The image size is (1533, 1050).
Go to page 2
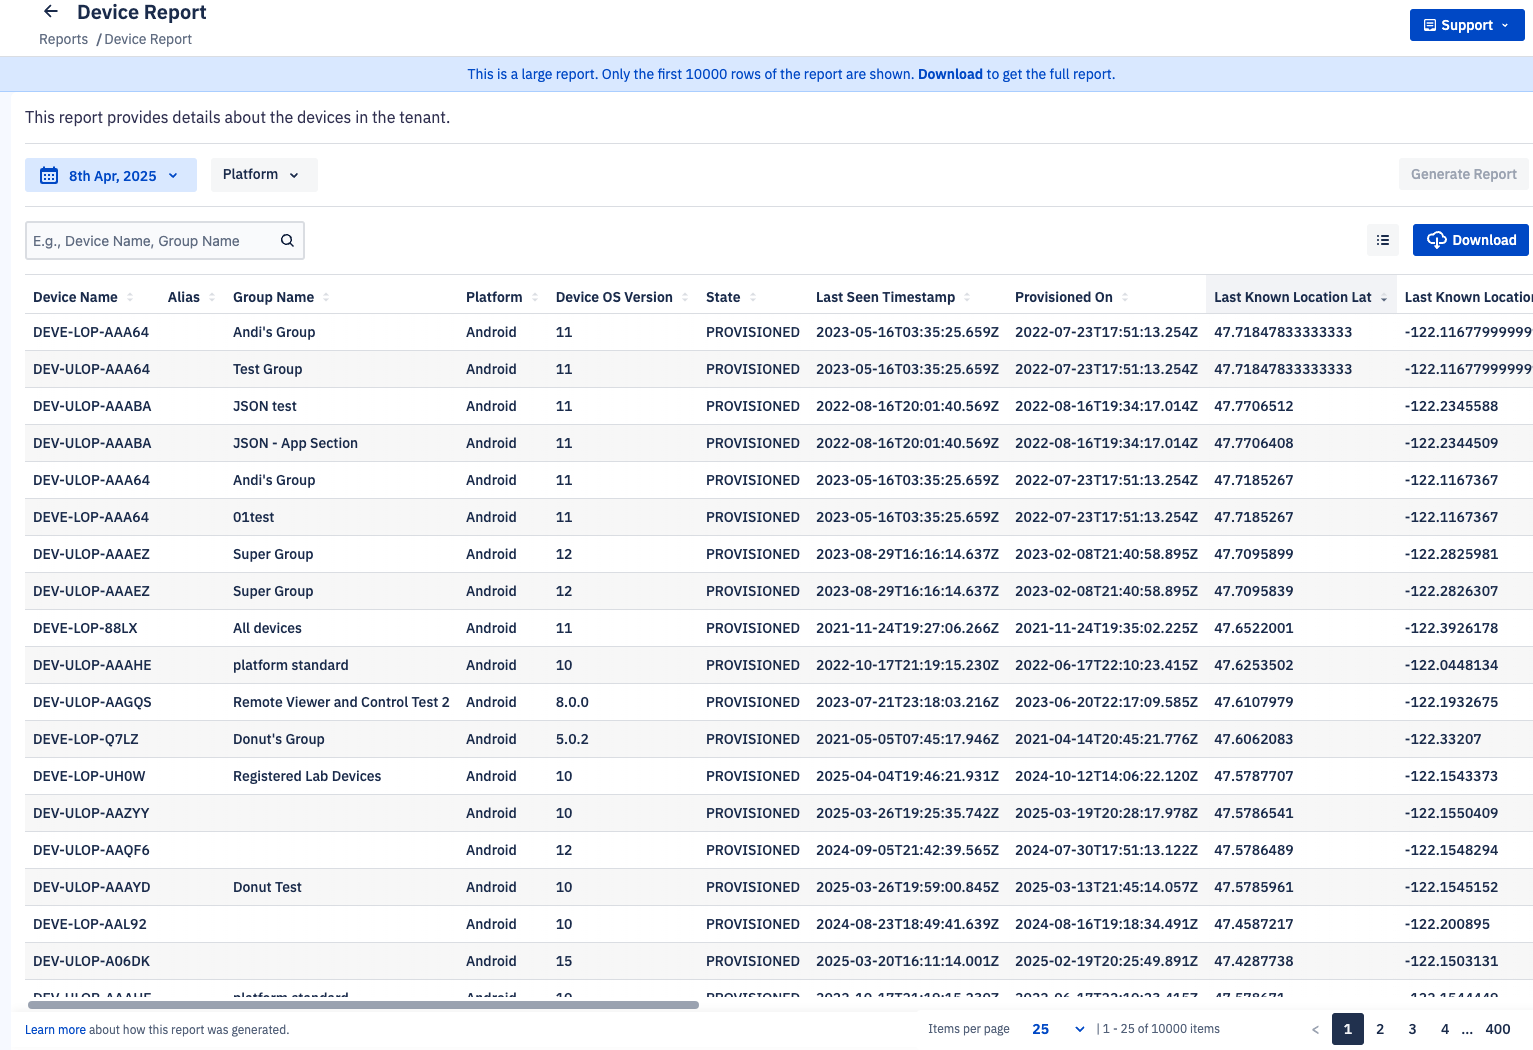coord(1380,1029)
